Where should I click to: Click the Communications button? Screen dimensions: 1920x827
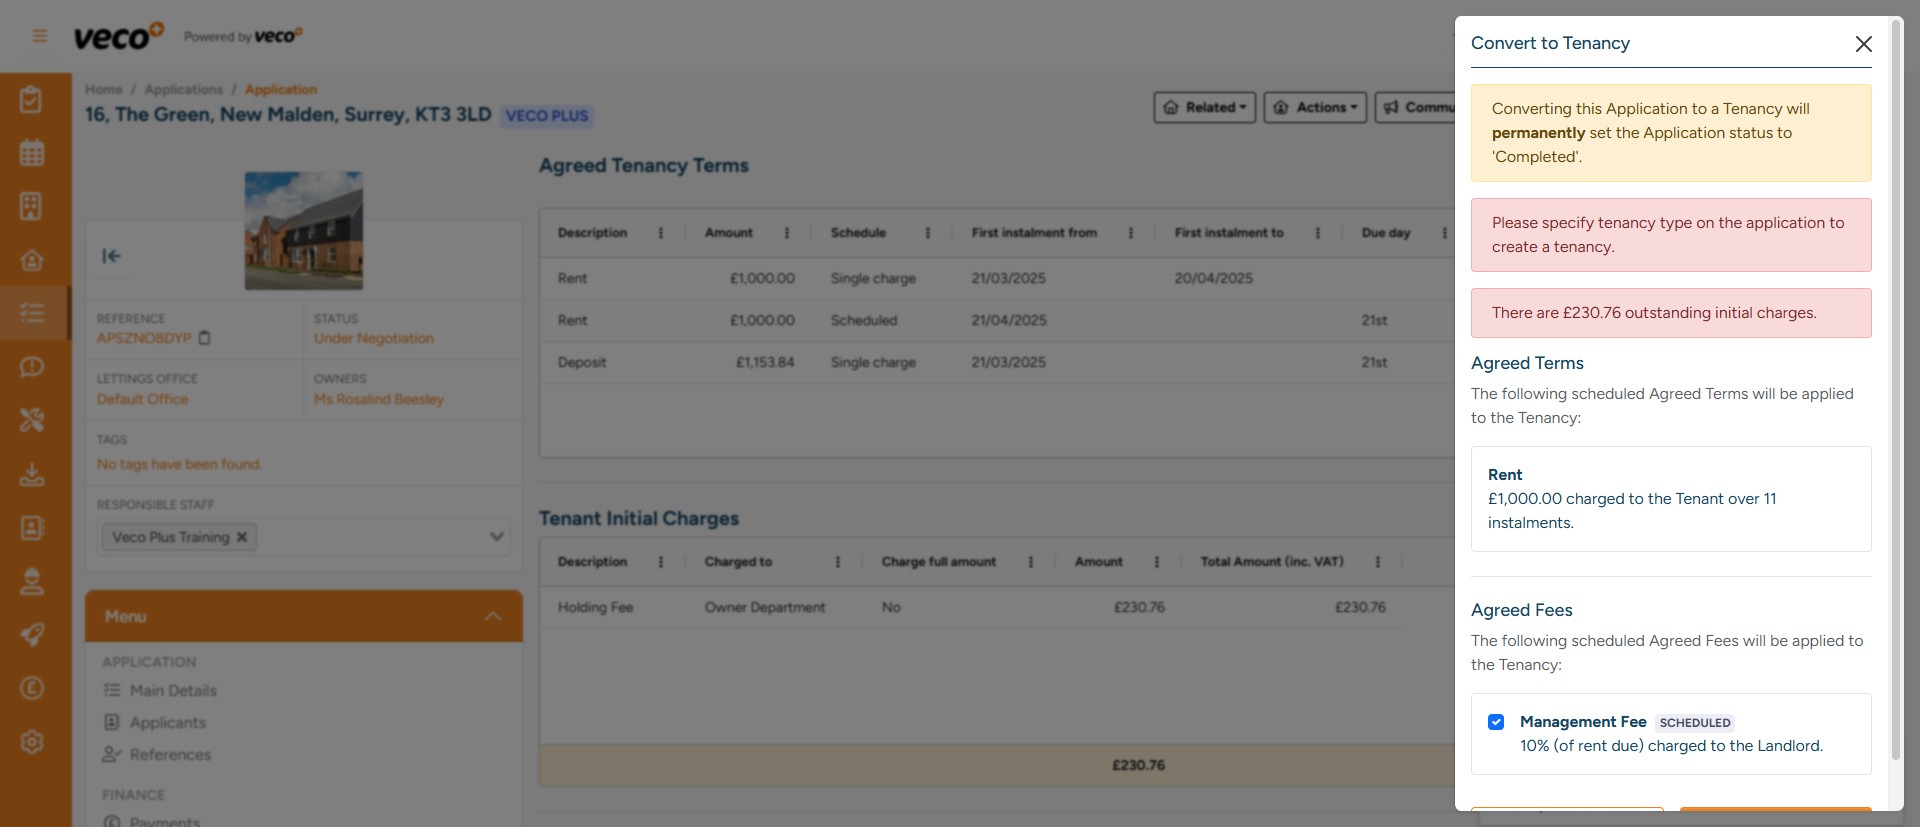[1416, 107]
